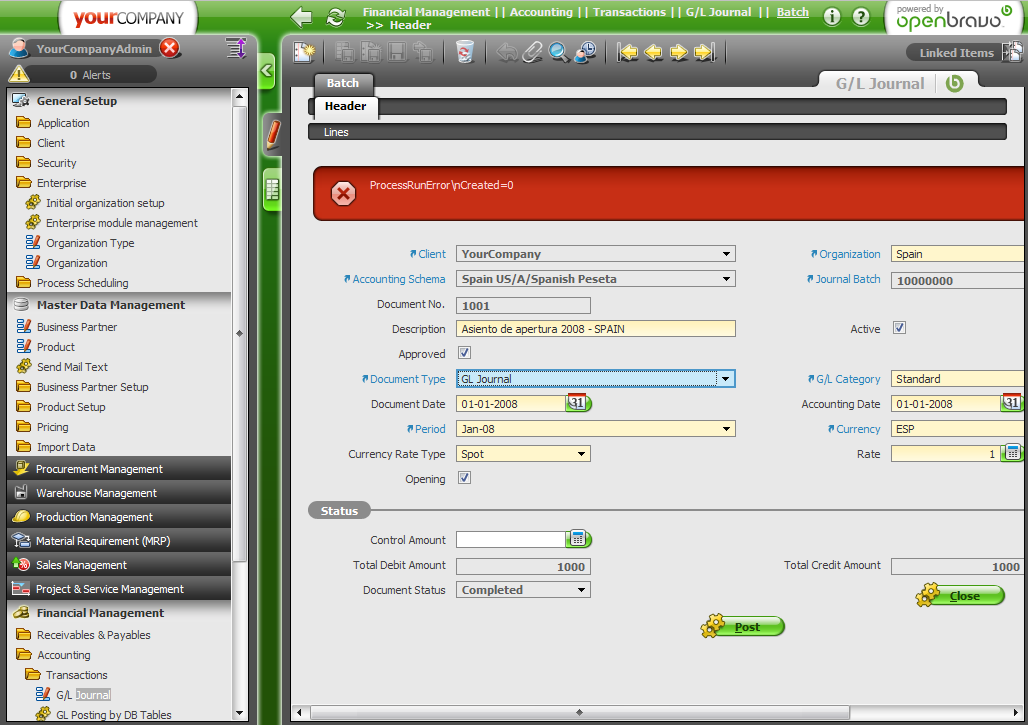Open the Document Type dropdown
The width and height of the screenshot is (1028, 725).
pyautogui.click(x=725, y=379)
